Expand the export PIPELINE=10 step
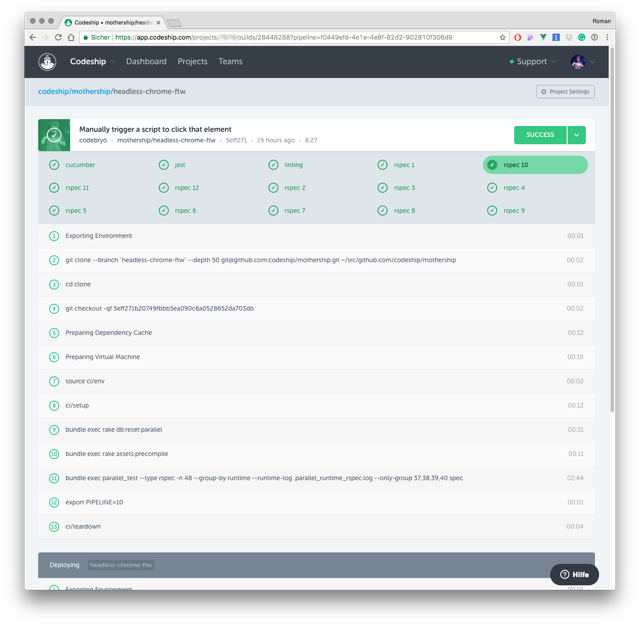 316,502
